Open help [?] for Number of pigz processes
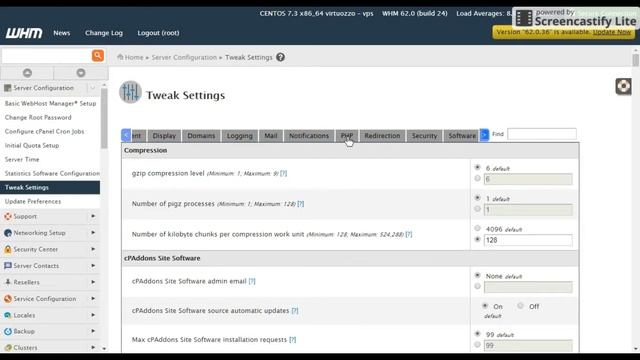640x360 pixels. click(x=301, y=204)
